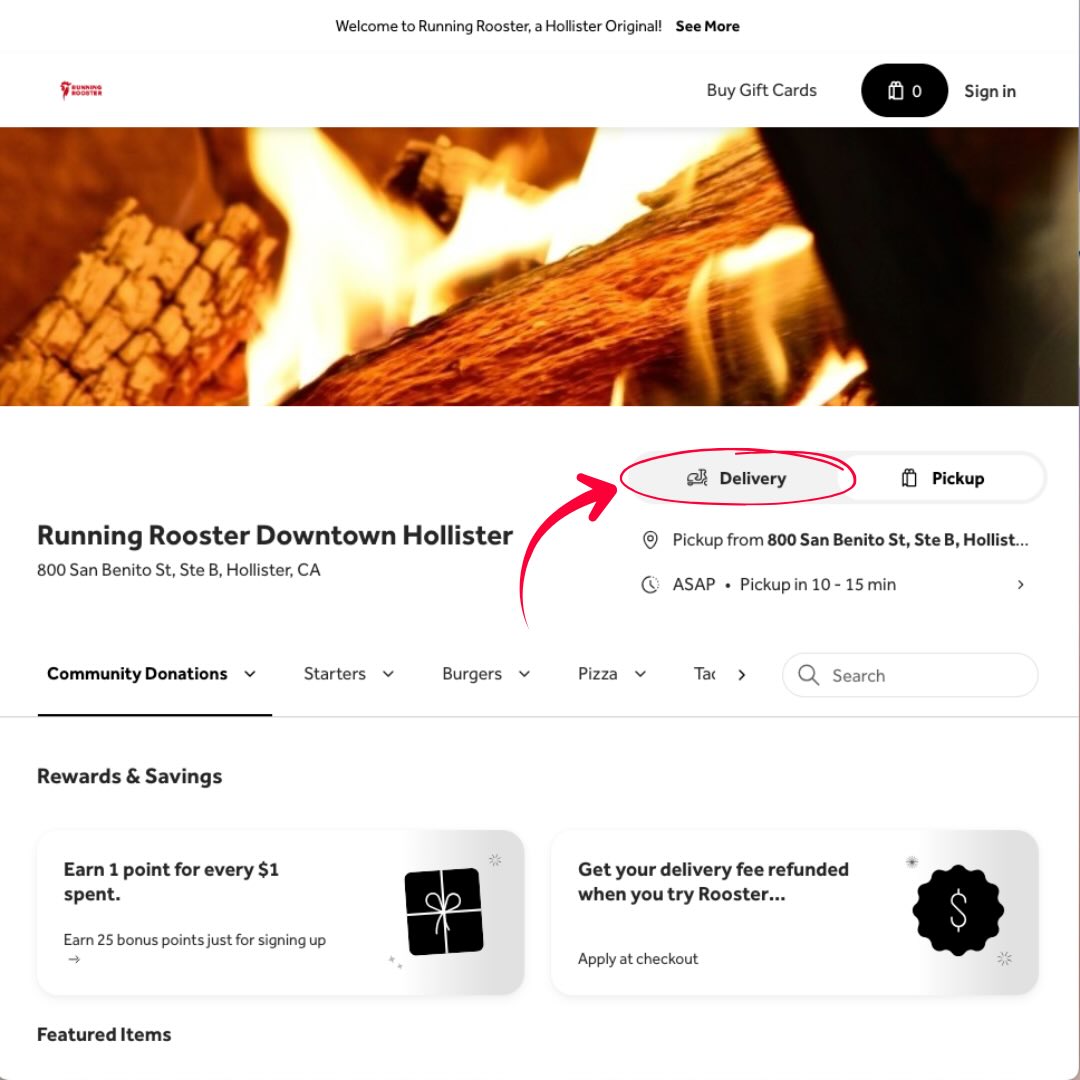This screenshot has width=1080, height=1080.
Task: Open See More in welcome banner
Action: coord(707,26)
